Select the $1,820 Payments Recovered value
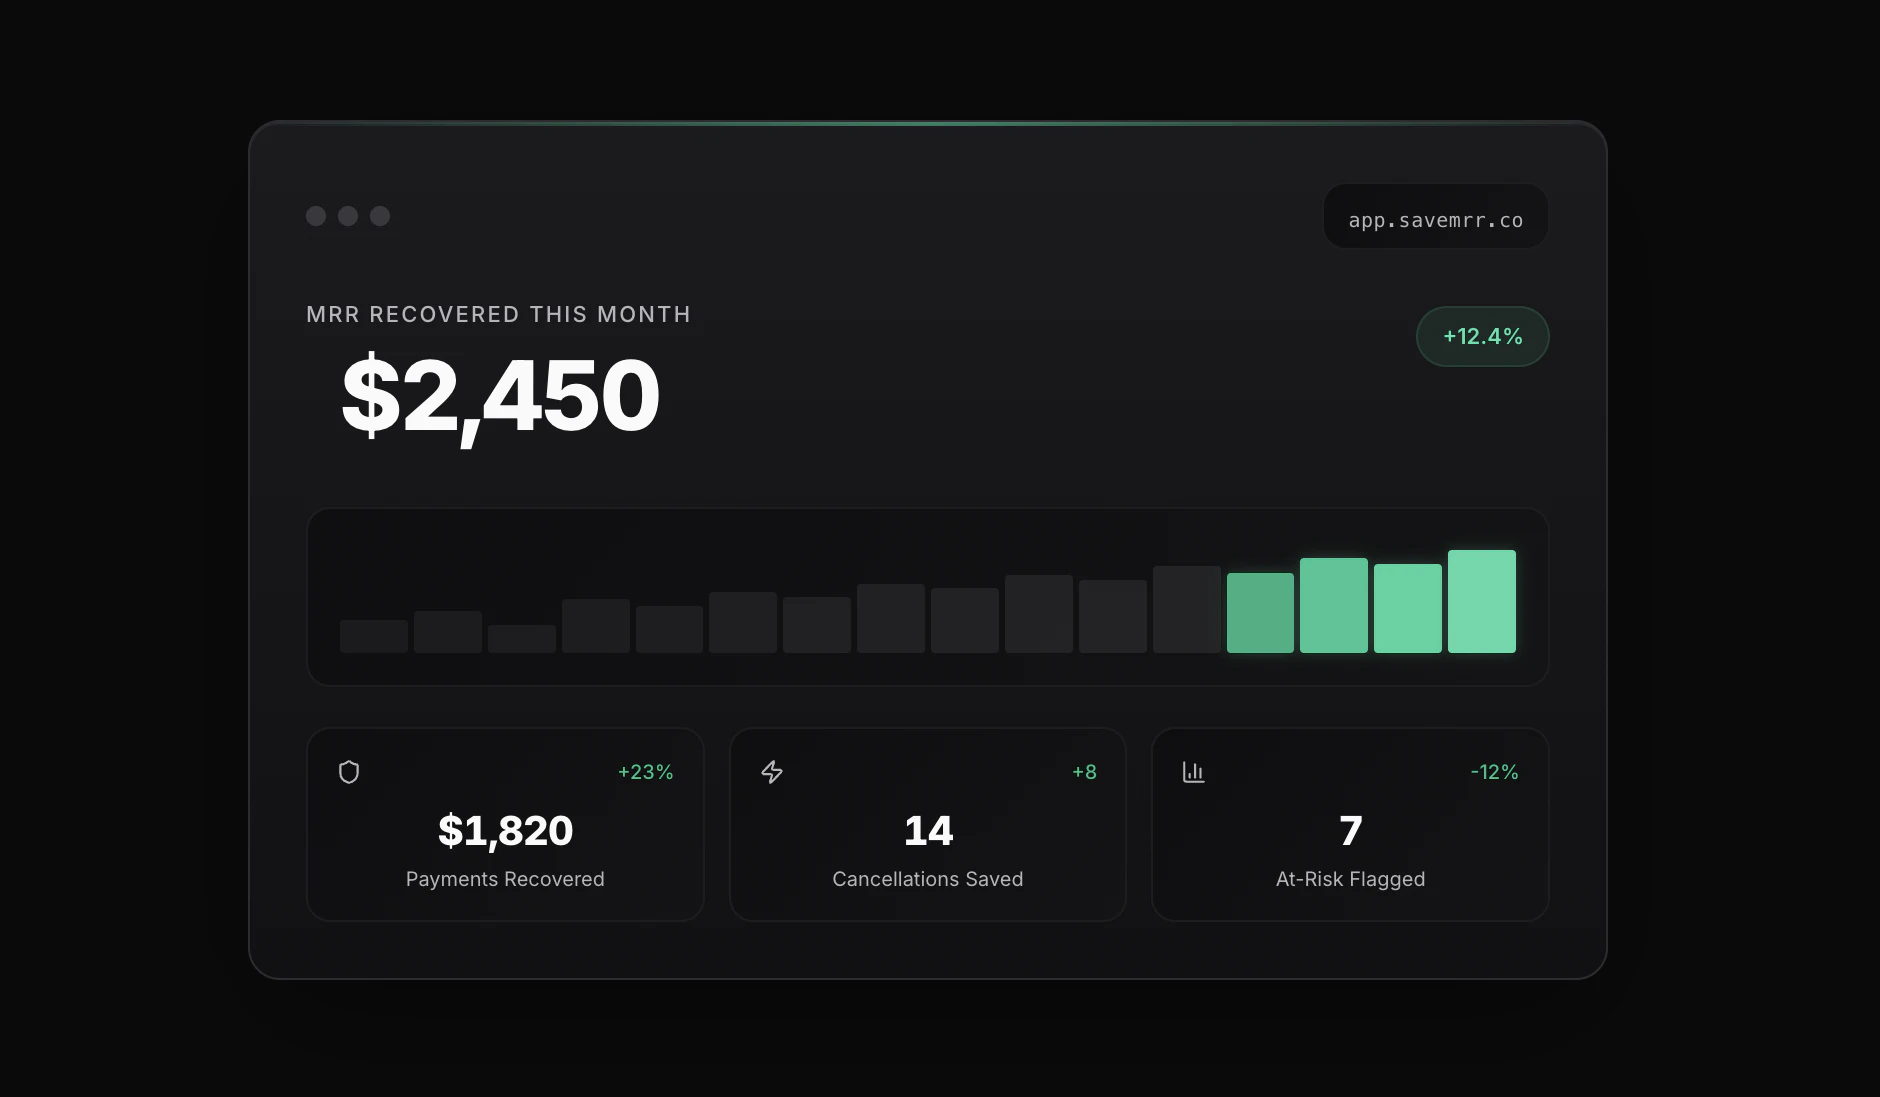This screenshot has width=1880, height=1097. [x=505, y=830]
